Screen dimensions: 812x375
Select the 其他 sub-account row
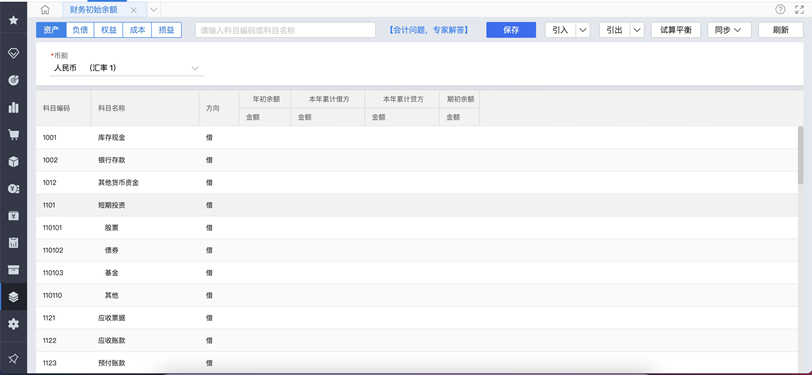click(x=417, y=295)
